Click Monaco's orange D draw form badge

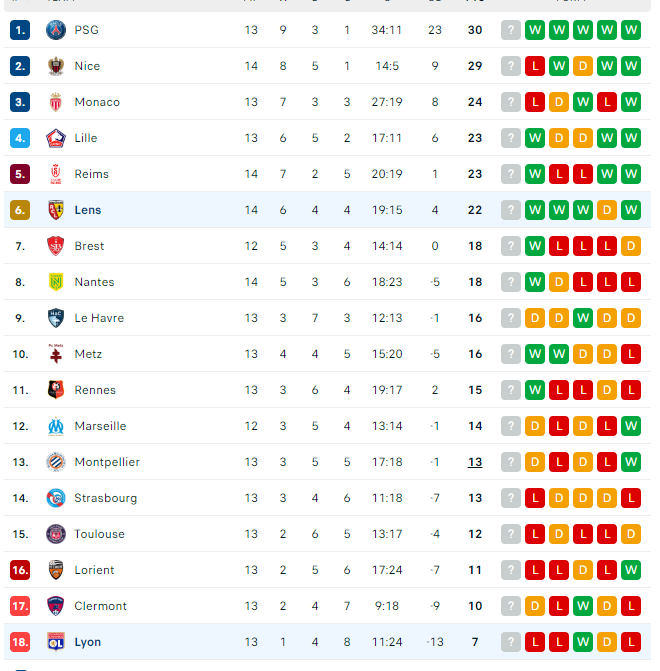coord(559,102)
